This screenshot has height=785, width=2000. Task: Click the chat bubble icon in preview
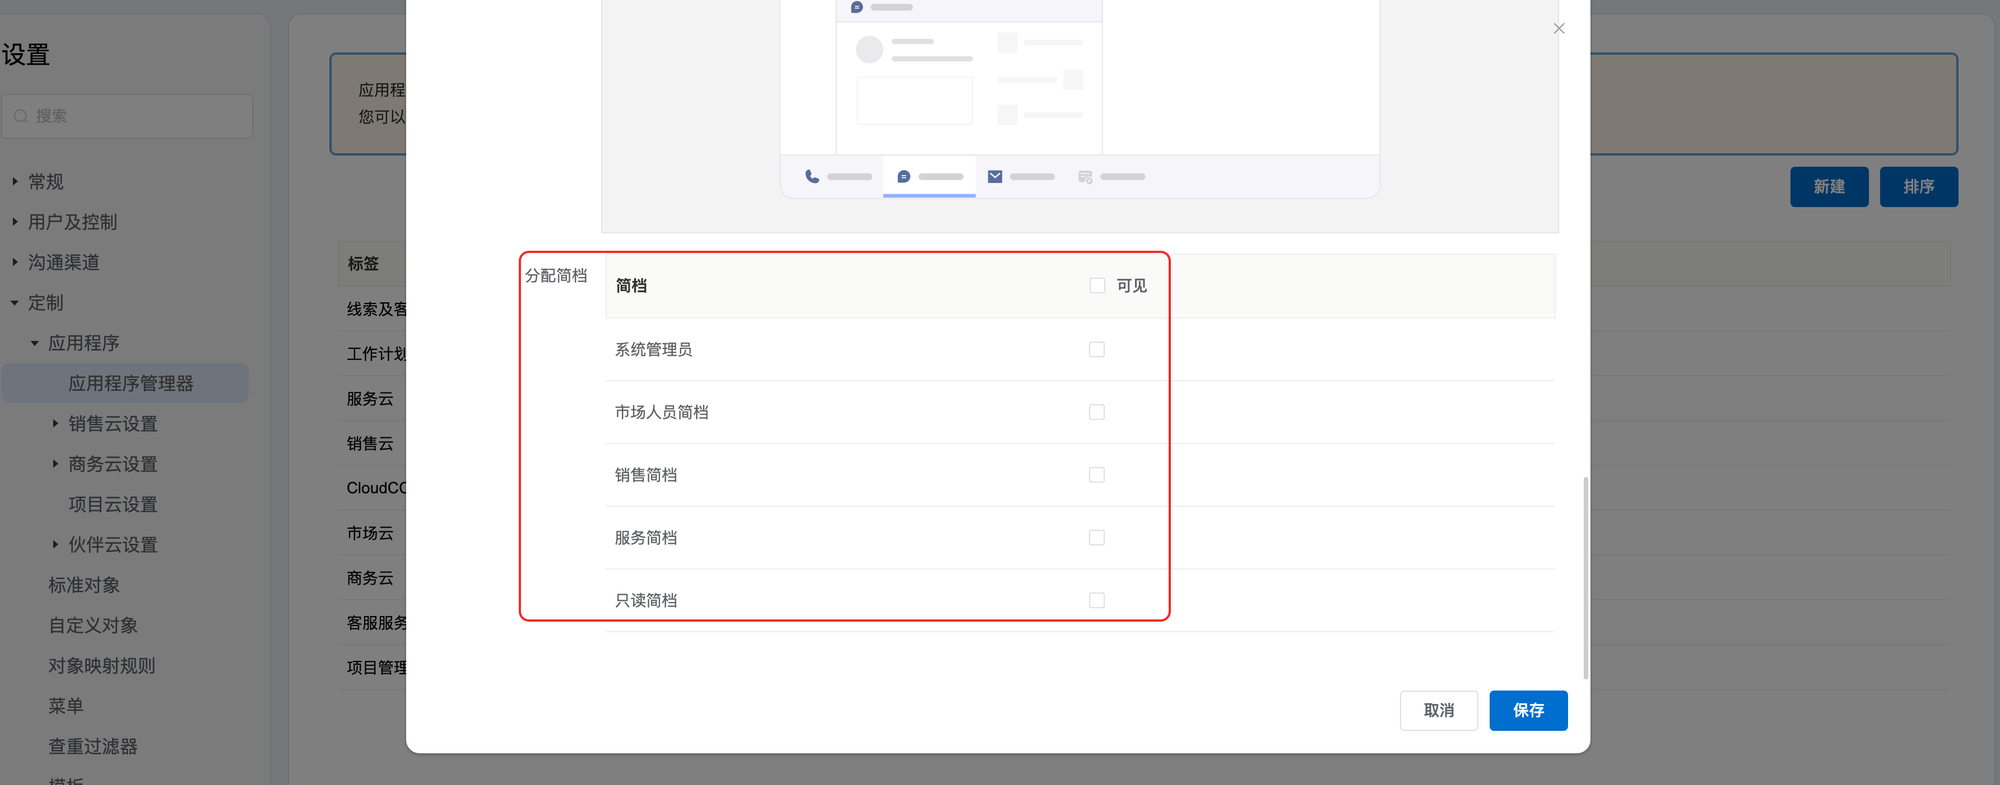[x=903, y=177]
